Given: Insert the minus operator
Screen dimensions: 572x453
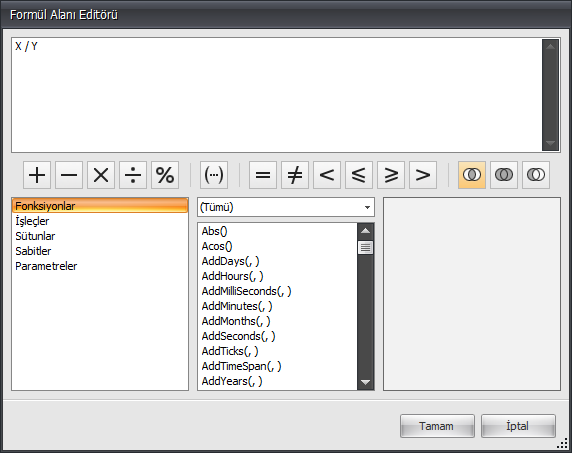Looking at the screenshot, I should (69, 175).
